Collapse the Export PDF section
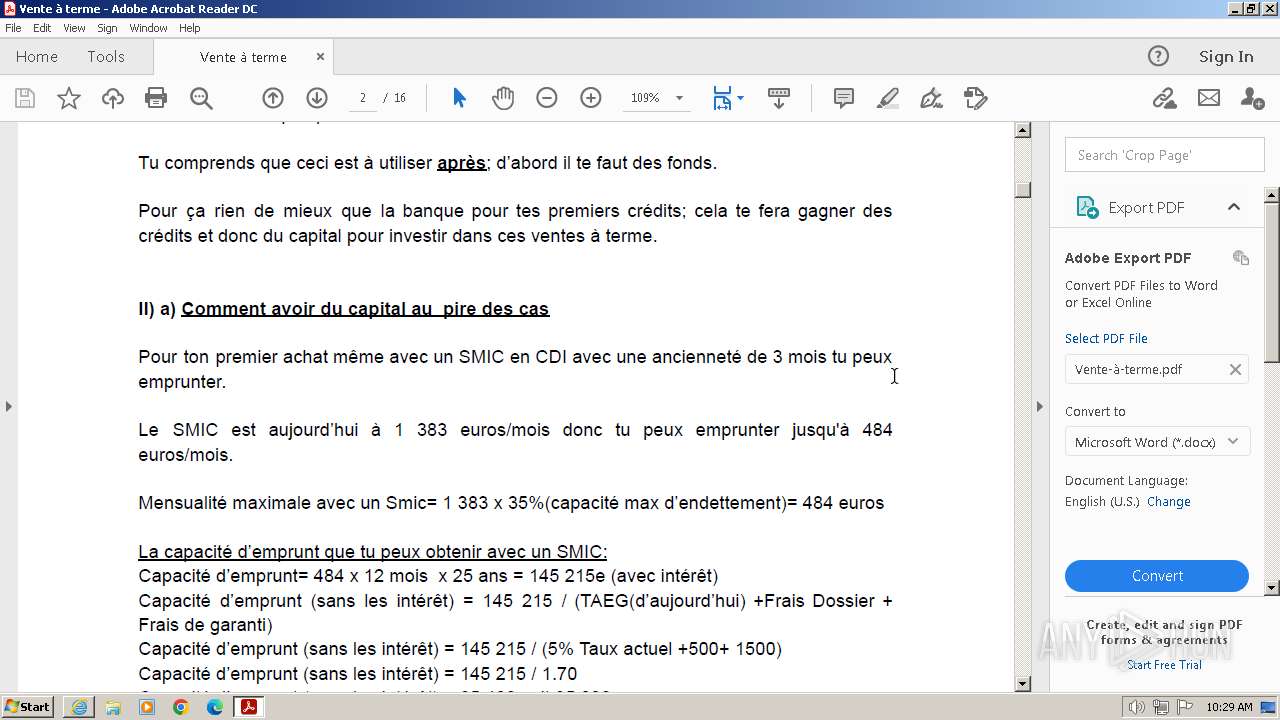 [x=1234, y=207]
